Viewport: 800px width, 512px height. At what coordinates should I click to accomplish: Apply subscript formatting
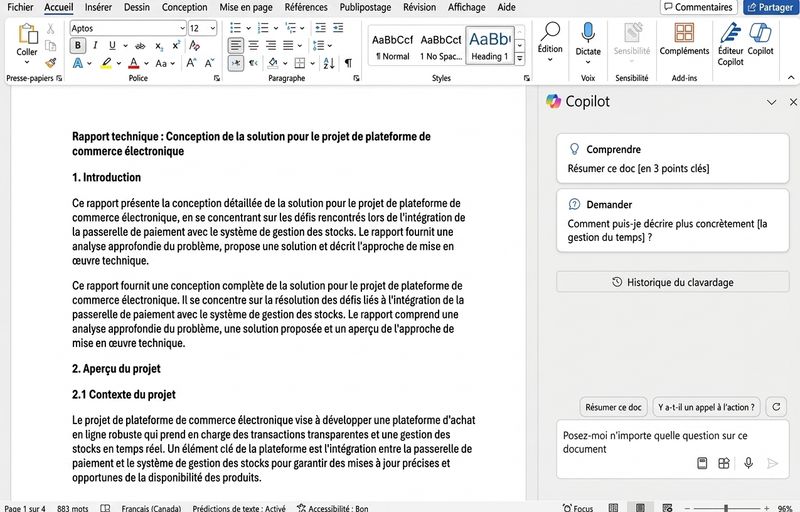159,45
